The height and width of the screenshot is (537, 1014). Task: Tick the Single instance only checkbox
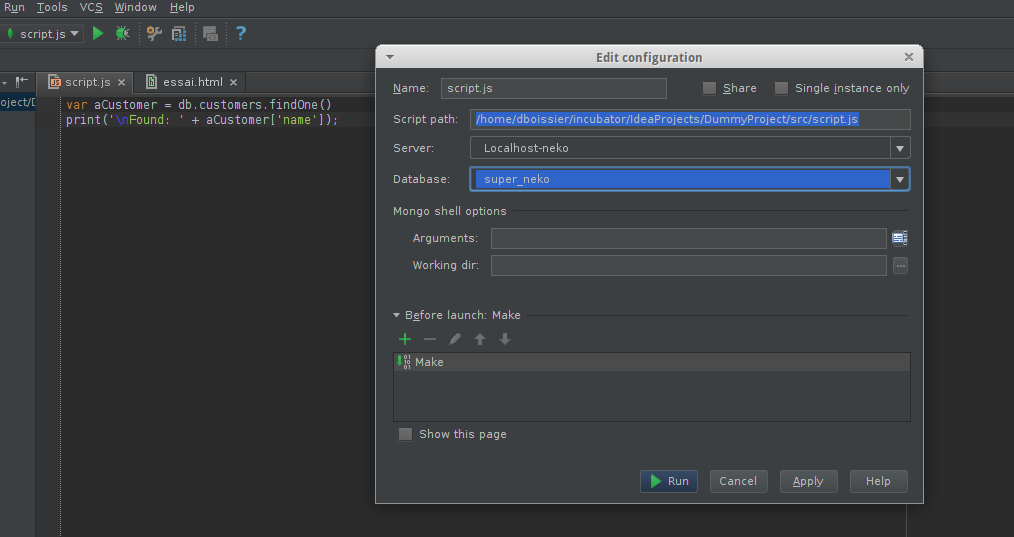click(x=782, y=88)
